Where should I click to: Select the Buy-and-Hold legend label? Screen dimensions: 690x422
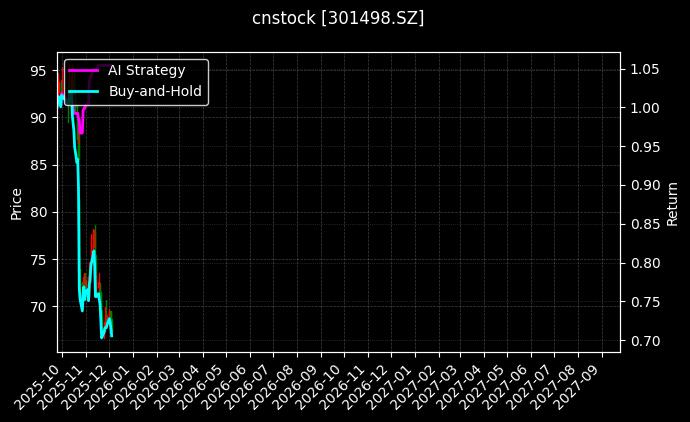[155, 92]
